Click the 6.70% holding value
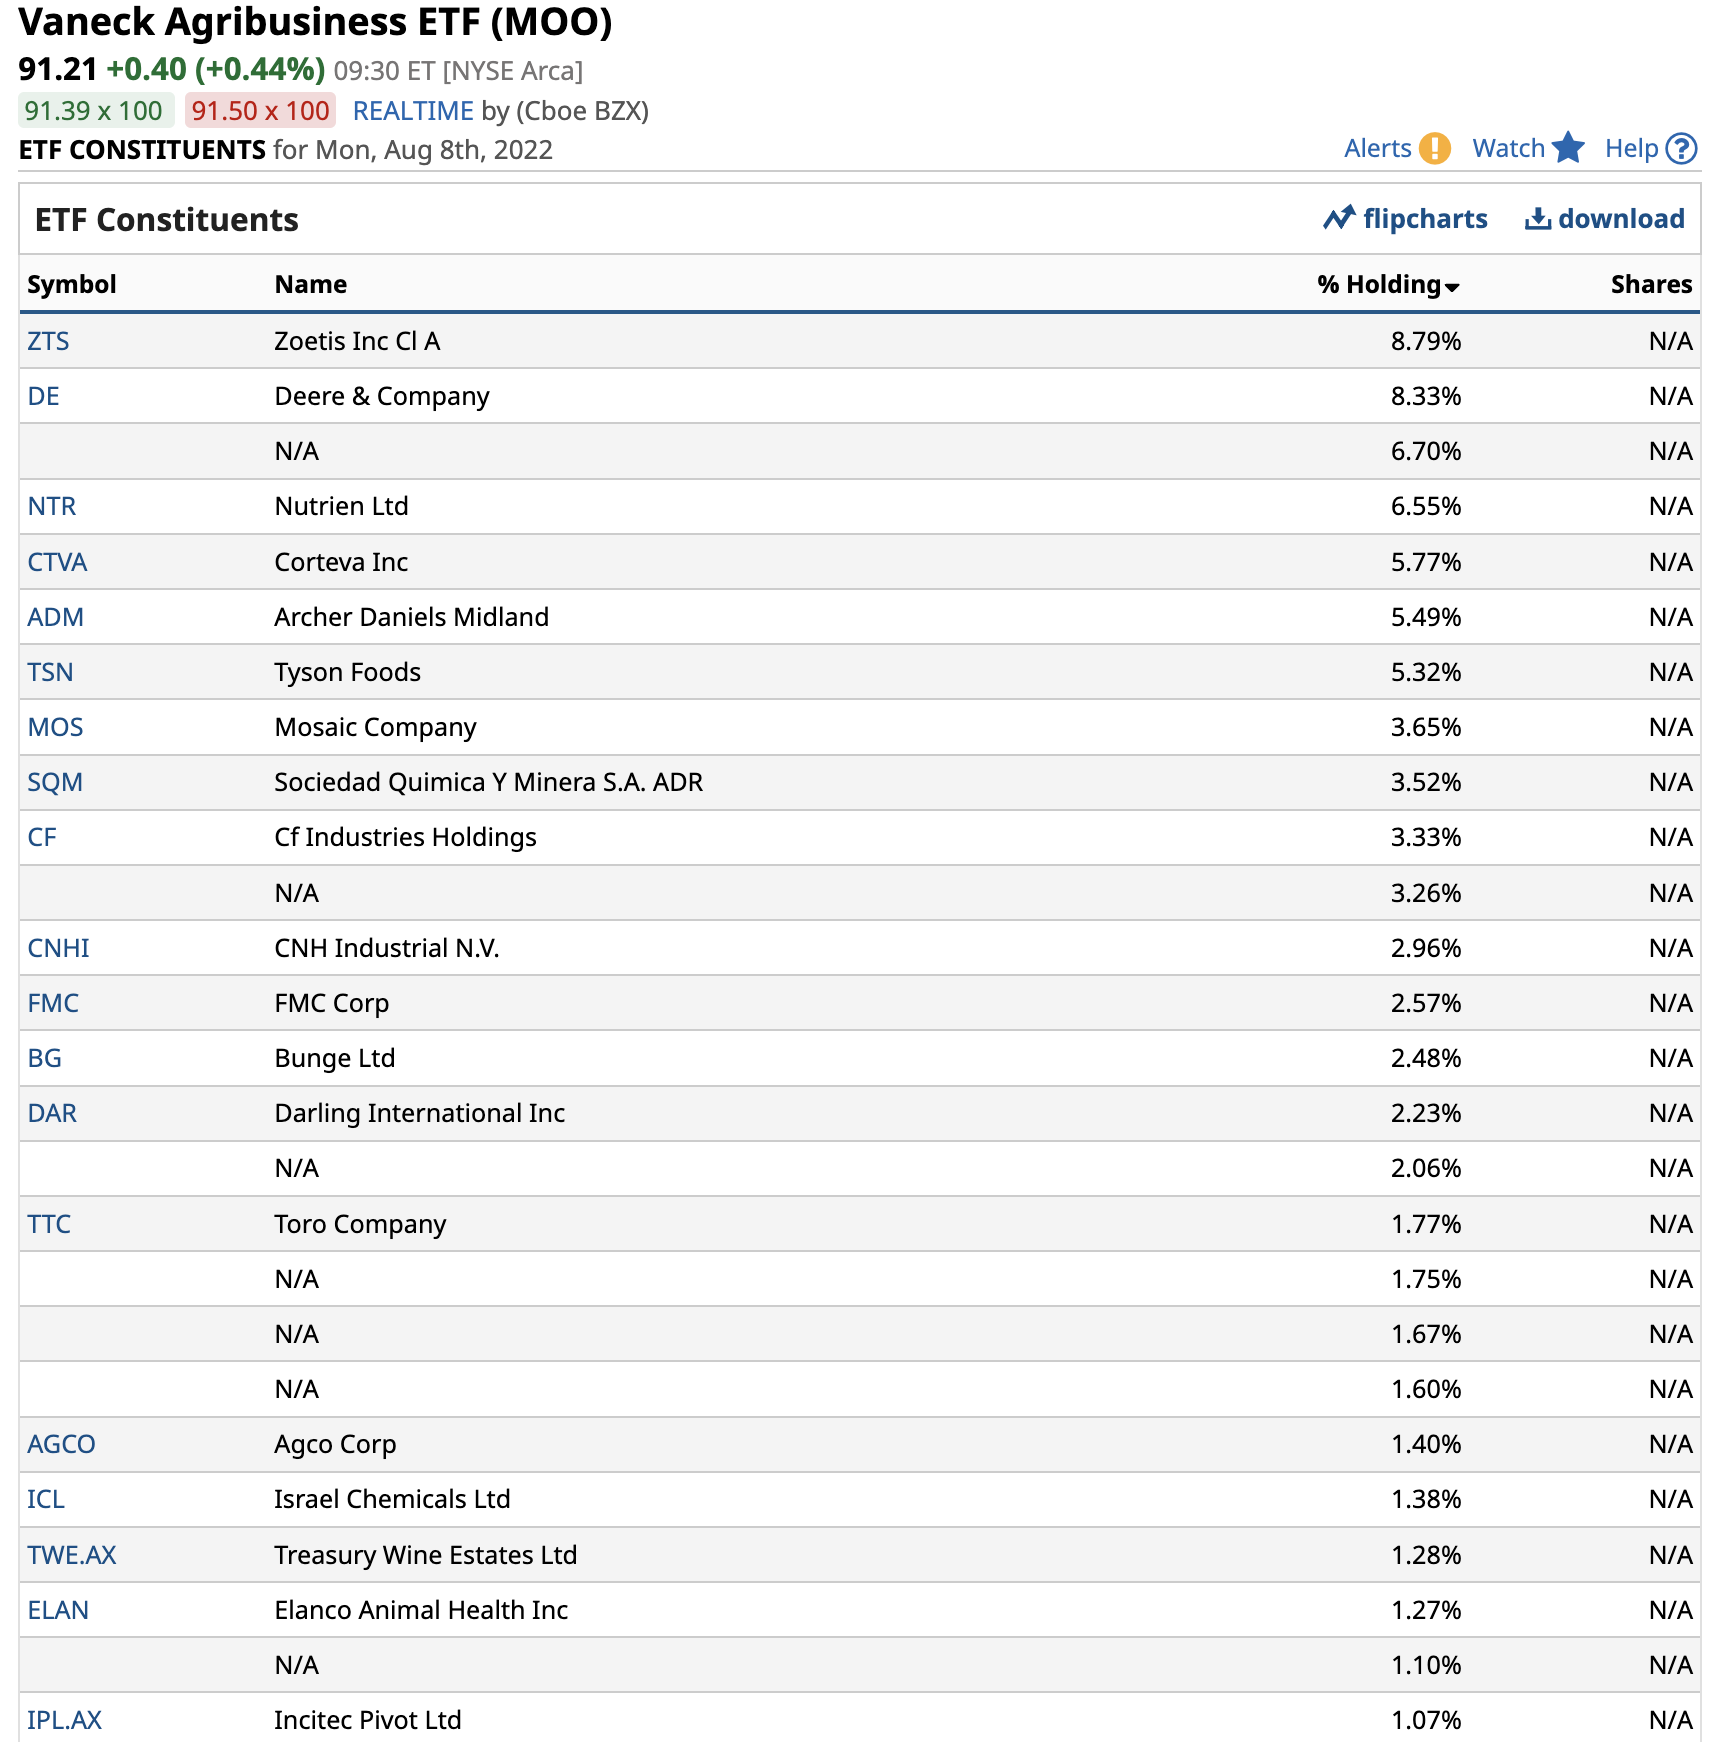Image resolution: width=1718 pixels, height=1742 pixels. tap(1426, 451)
